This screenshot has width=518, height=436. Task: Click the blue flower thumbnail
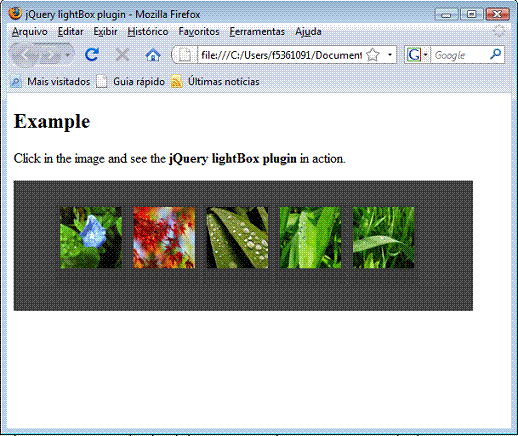[91, 237]
